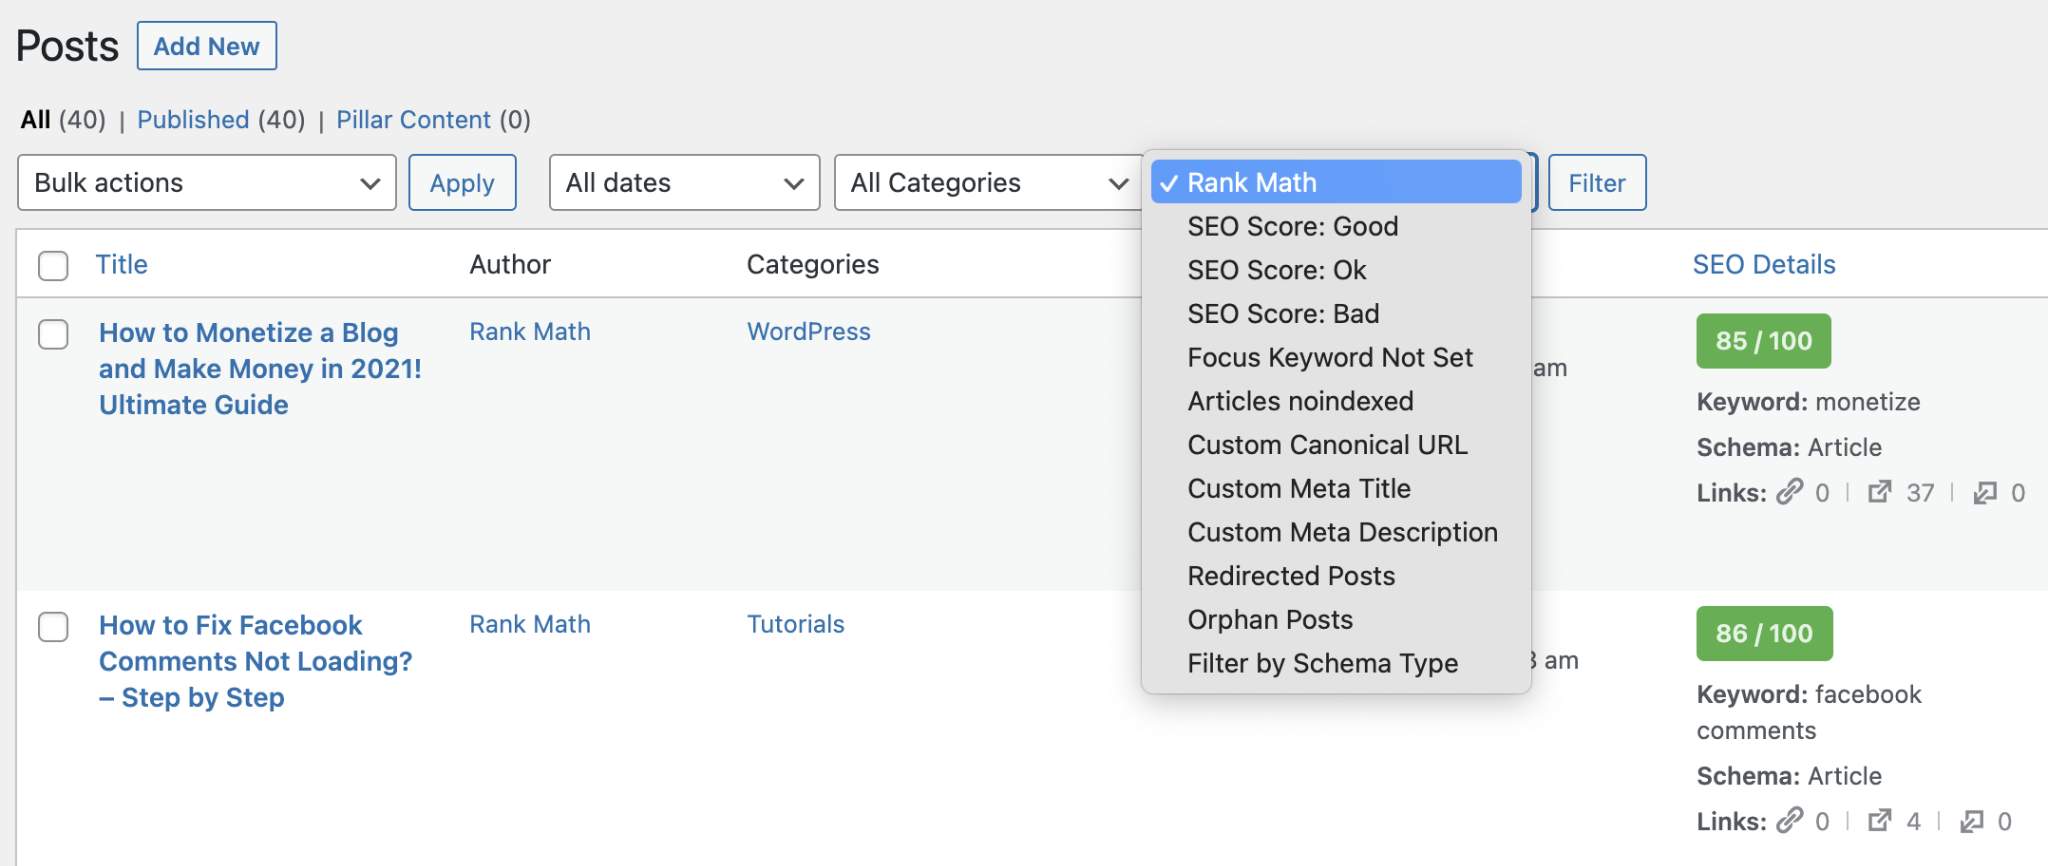This screenshot has width=2048, height=866.
Task: Sort by SEO Details column
Action: click(x=1764, y=264)
